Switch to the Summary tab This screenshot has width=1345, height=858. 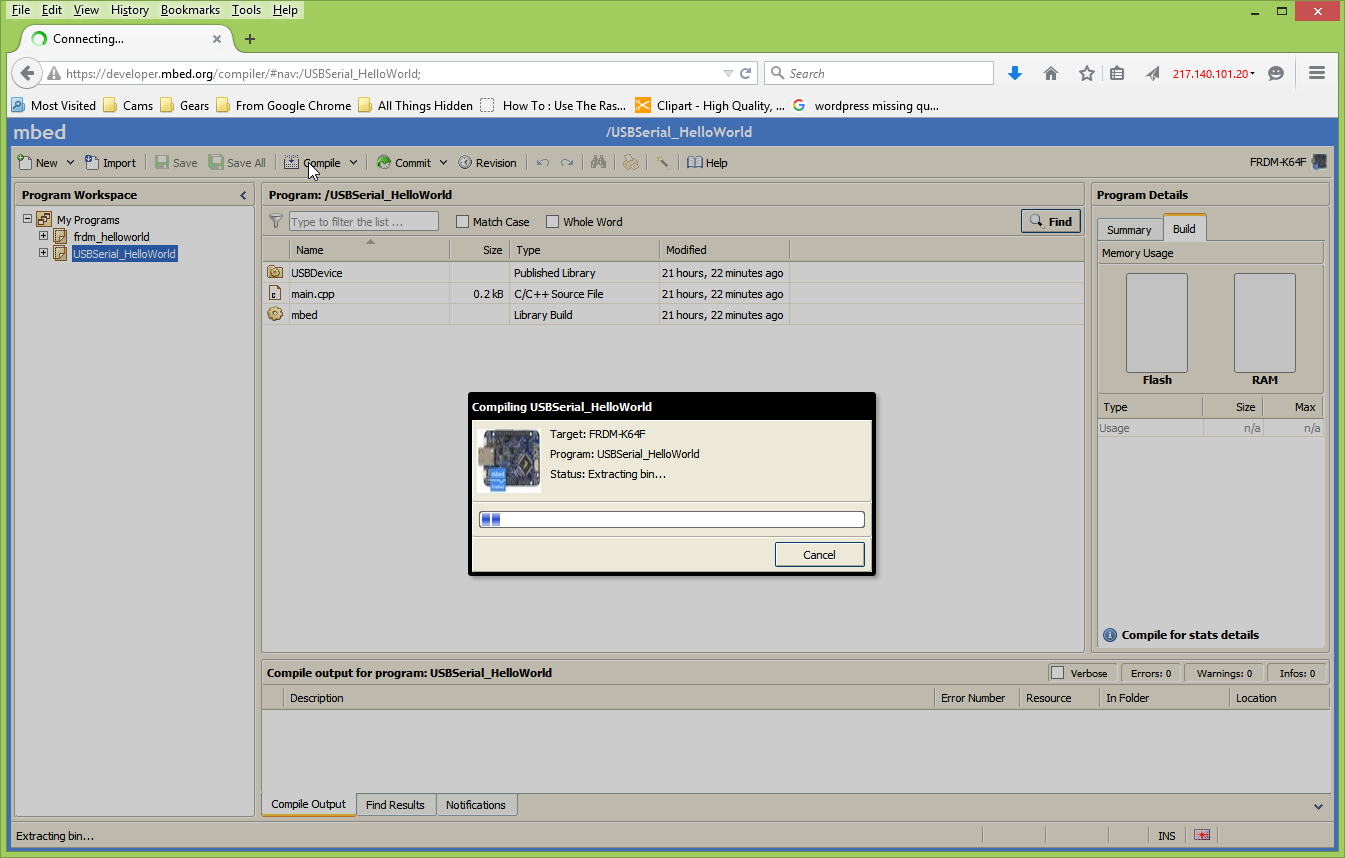[x=1129, y=229]
